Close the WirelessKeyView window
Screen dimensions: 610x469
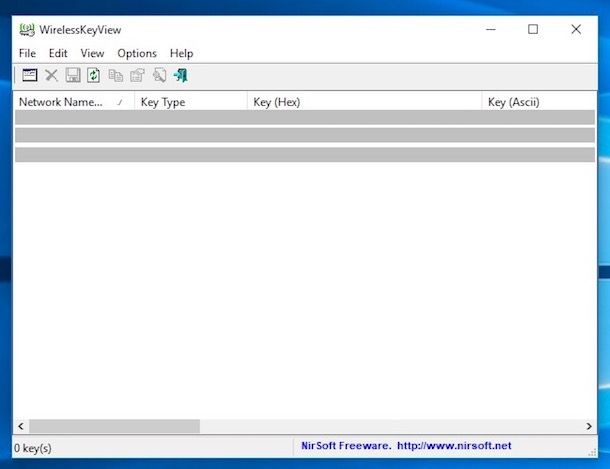coord(576,30)
